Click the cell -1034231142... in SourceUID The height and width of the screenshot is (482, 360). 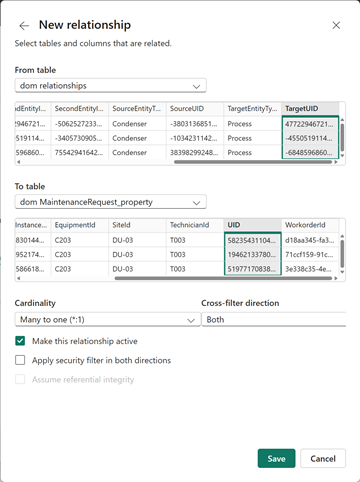195,138
